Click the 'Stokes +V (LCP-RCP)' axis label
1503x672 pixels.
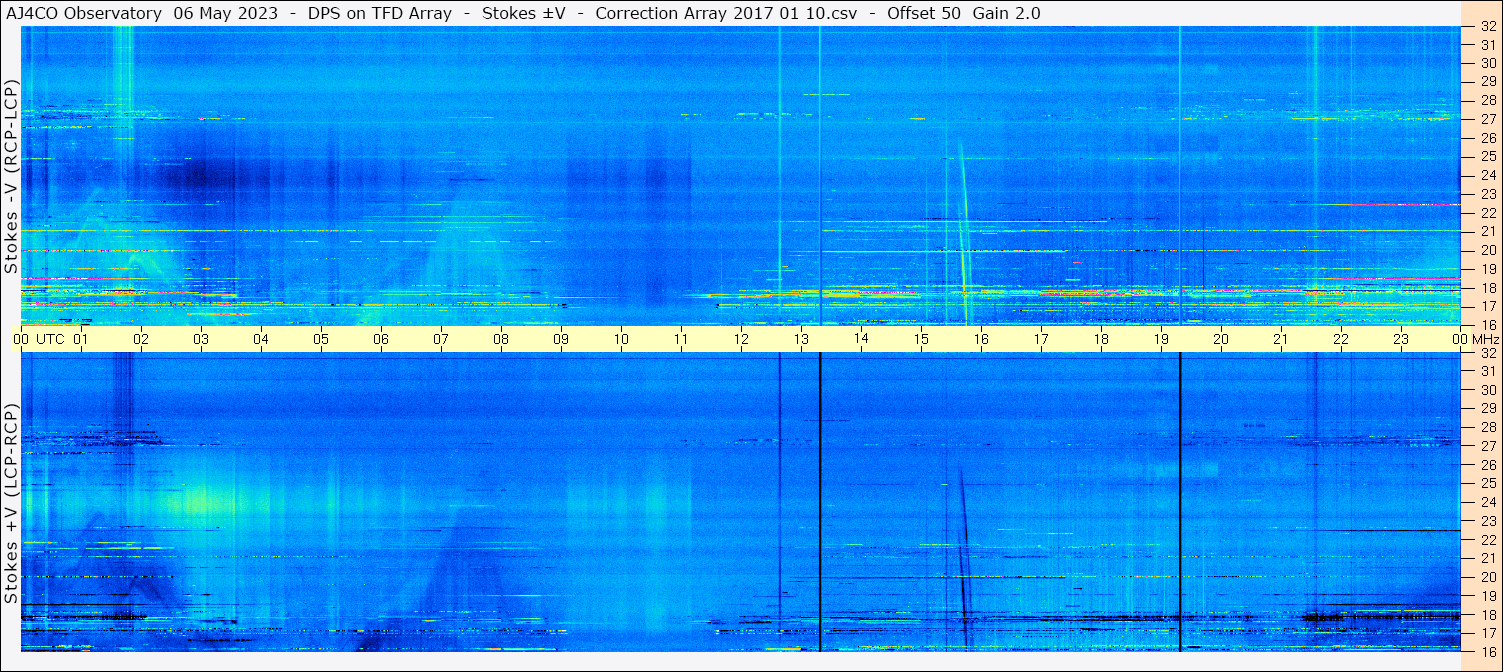pos(10,505)
